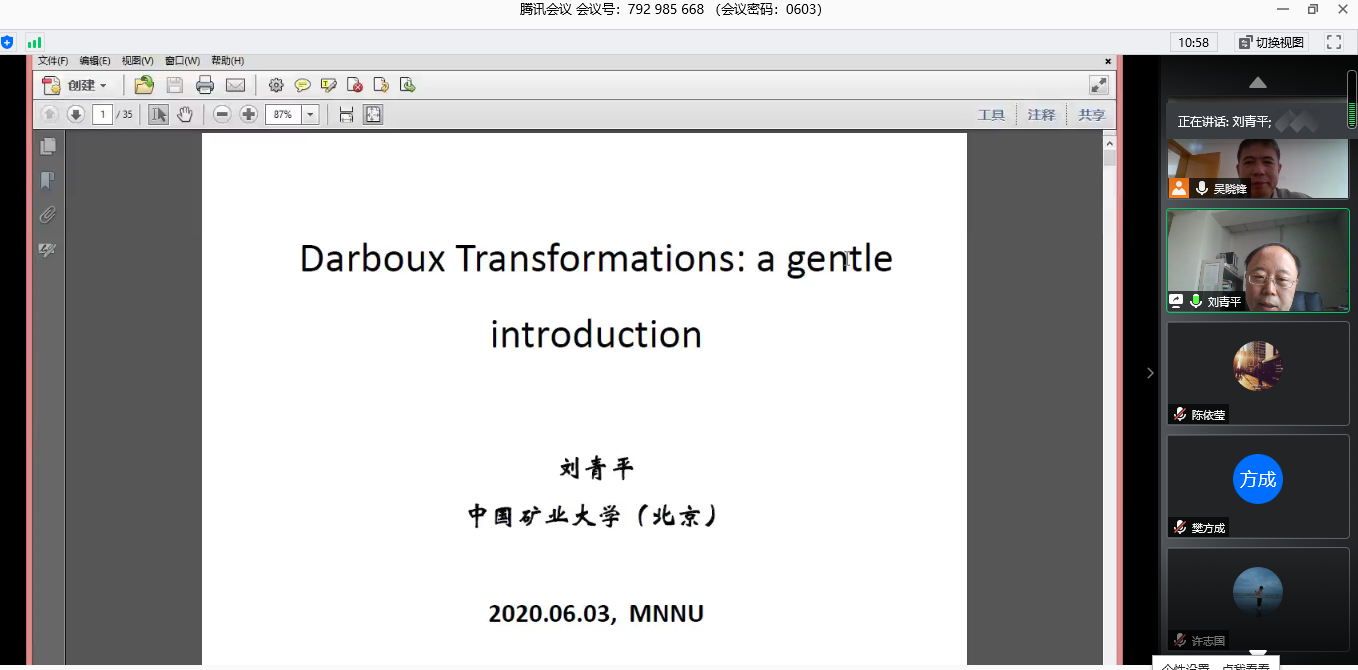Viewport: 1358px width, 670px height.
Task: Toggle fullscreen mode for the meeting window
Action: point(1333,42)
